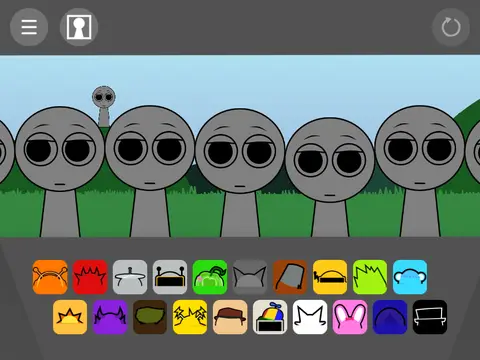This screenshot has width=480, height=360.
Task: Select the bright green leafy blob icon
Action: tap(210, 277)
